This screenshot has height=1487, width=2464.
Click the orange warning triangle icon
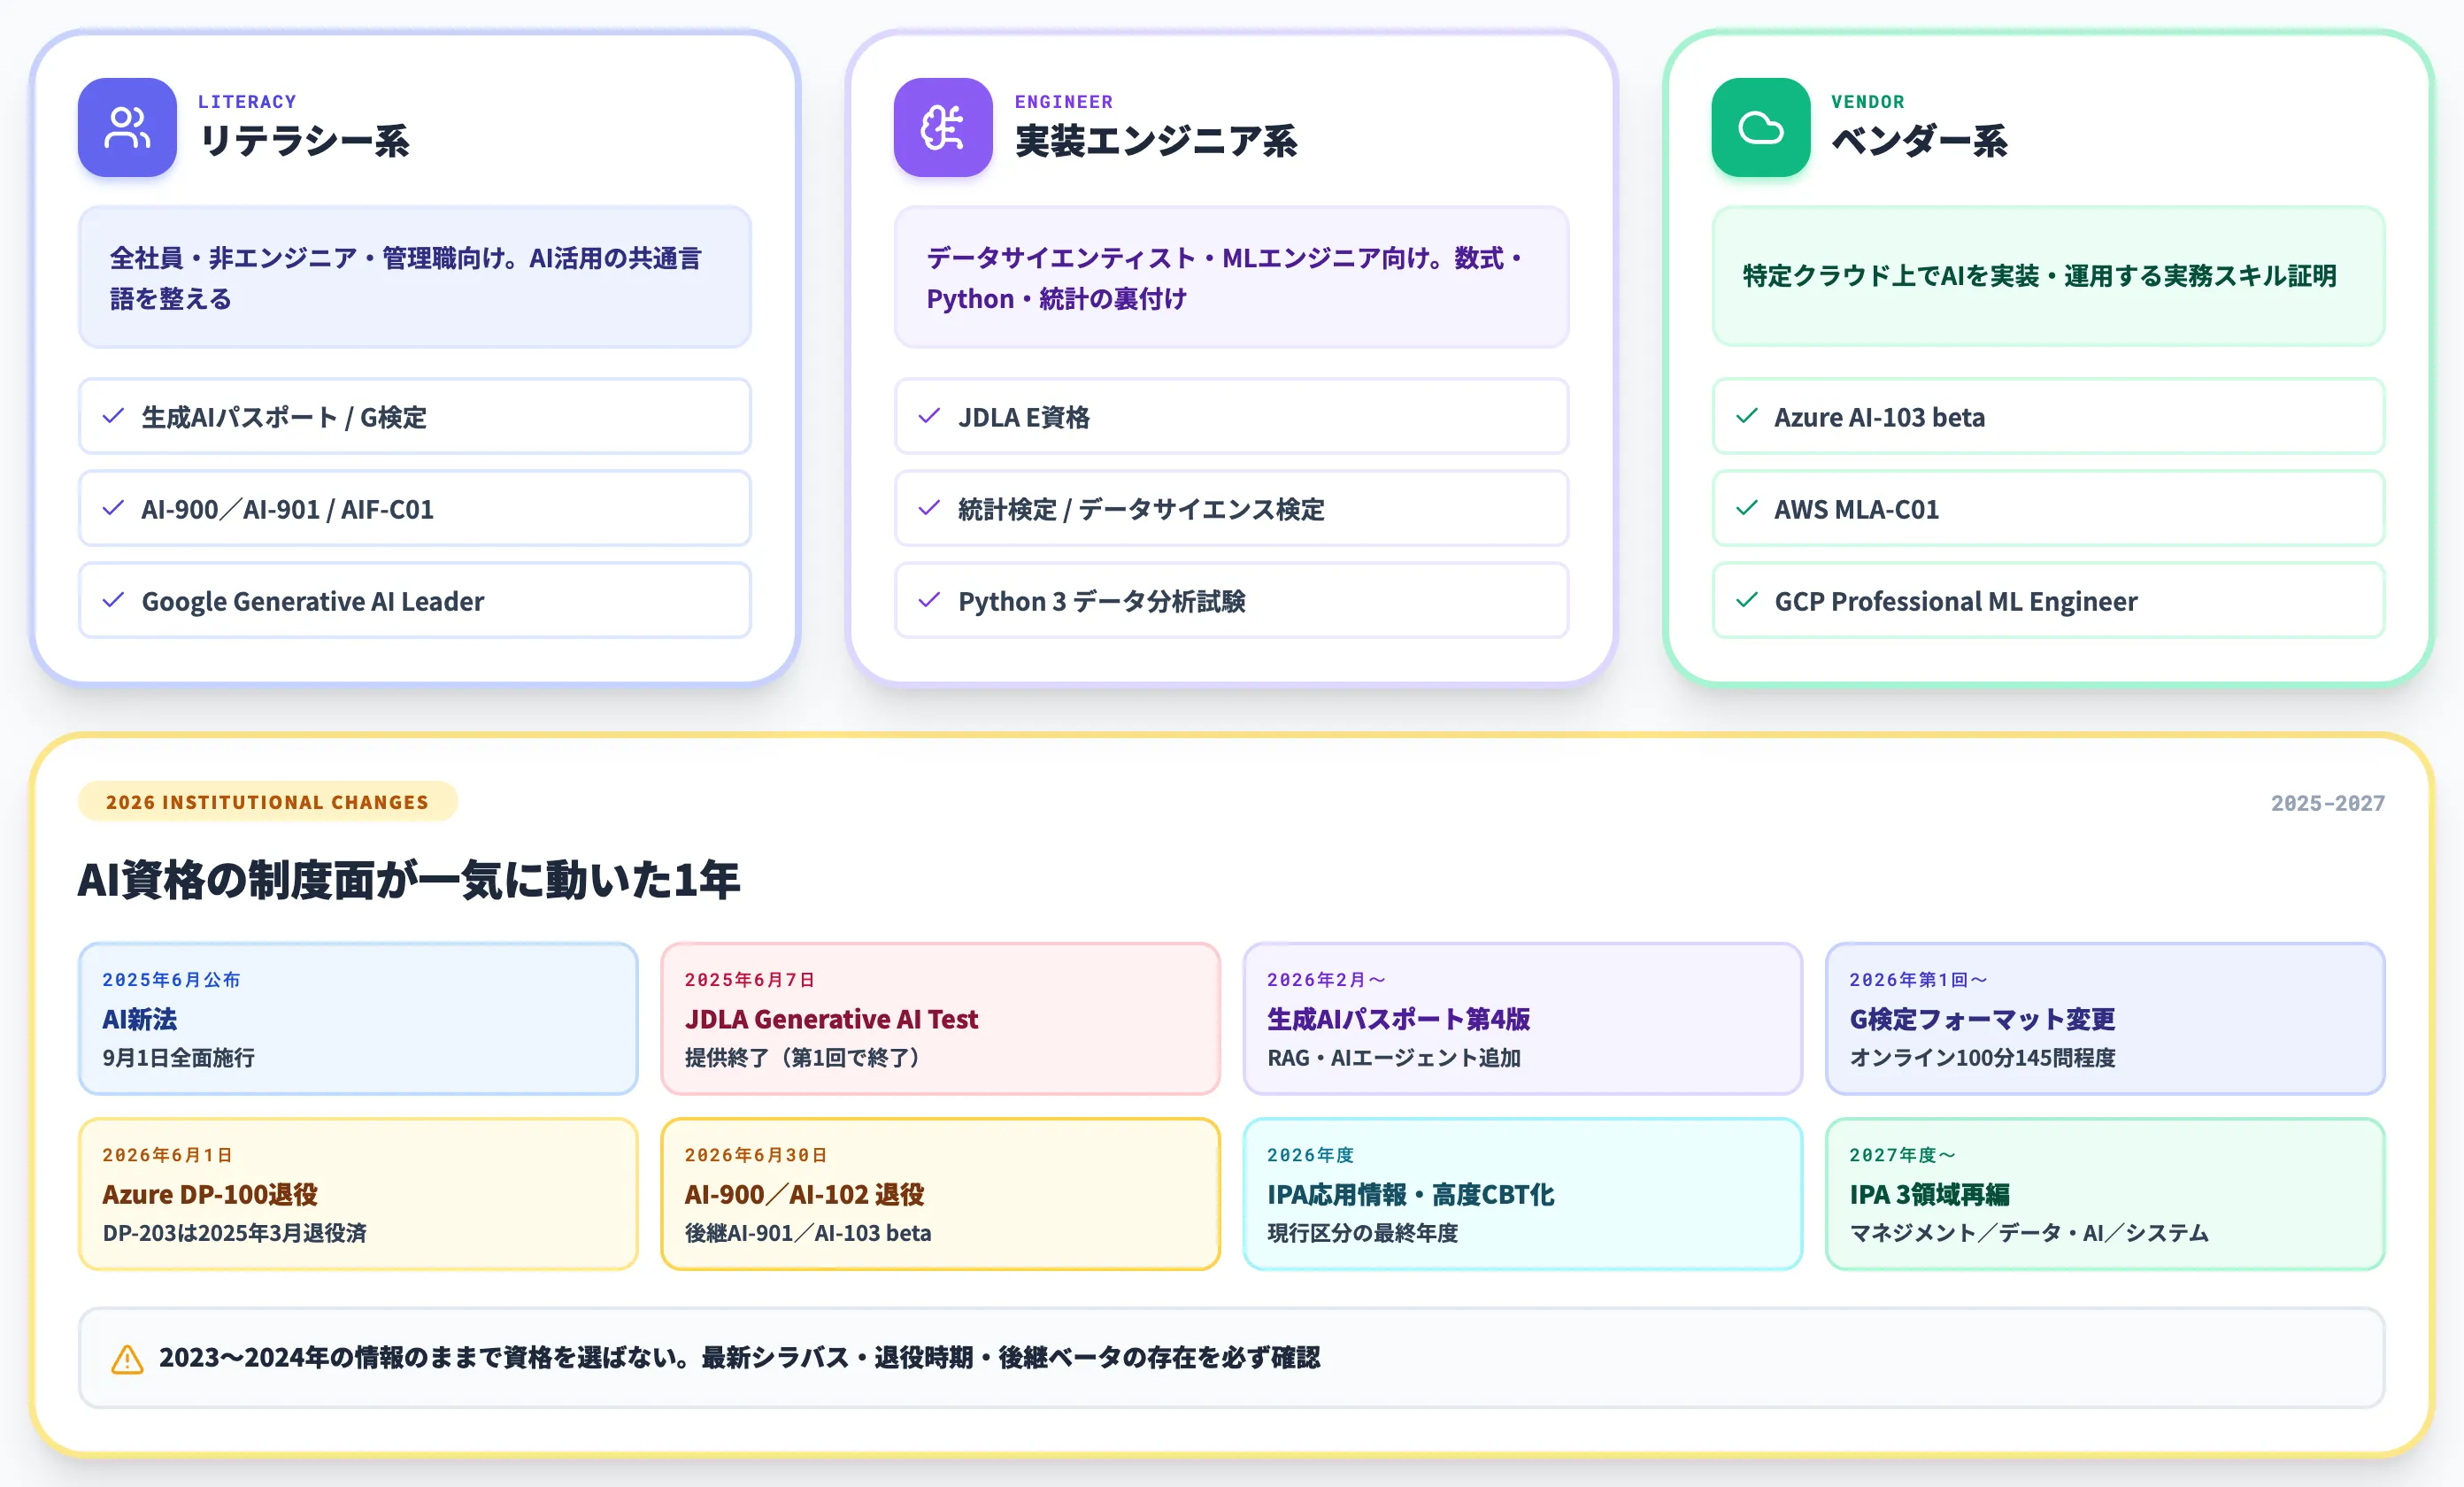pyautogui.click(x=127, y=1359)
